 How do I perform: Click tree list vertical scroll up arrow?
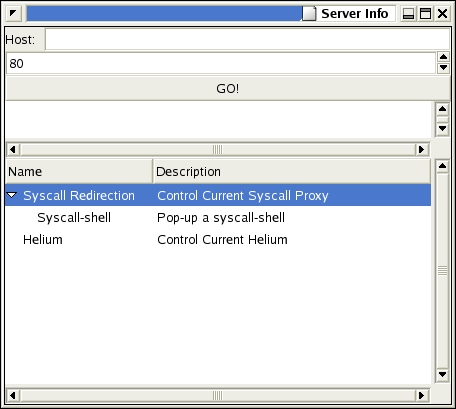[x=442, y=166]
